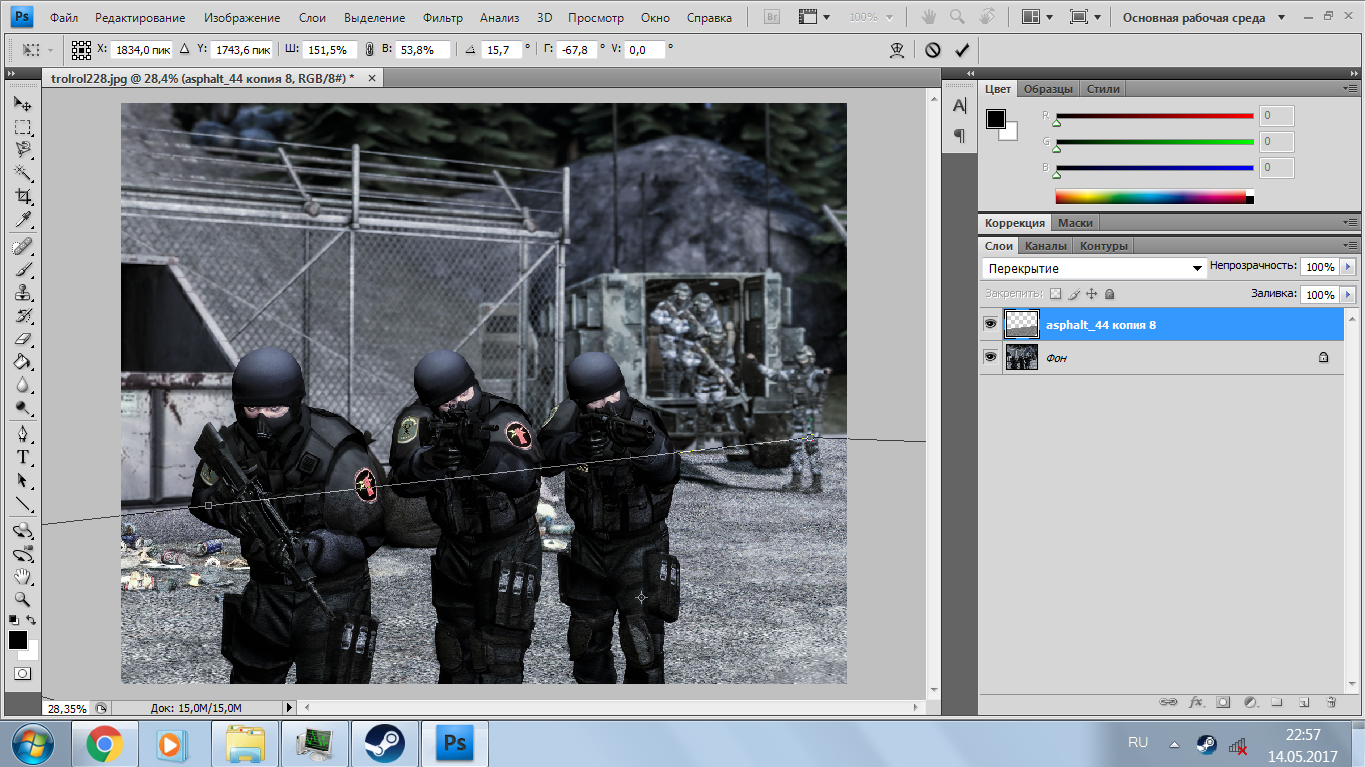Open the Screen Mode dropdown

click(1085, 17)
